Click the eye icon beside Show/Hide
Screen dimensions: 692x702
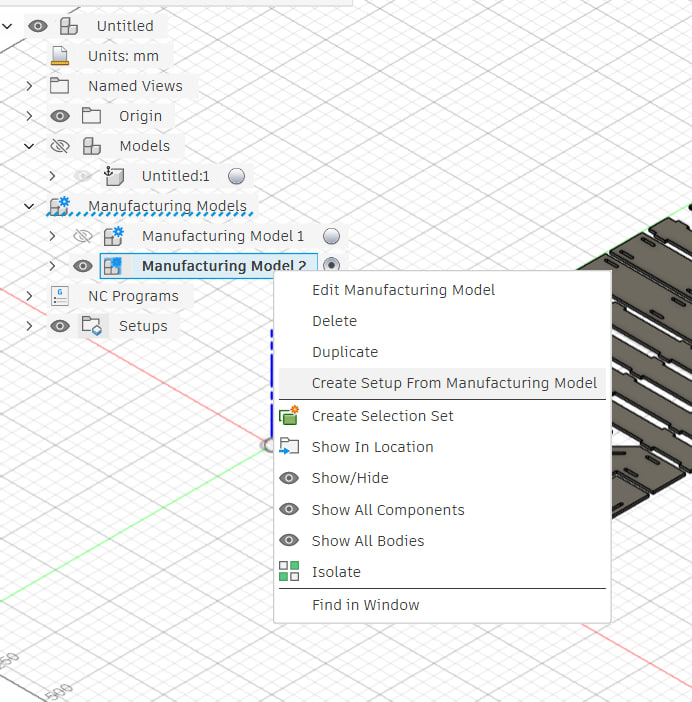(x=289, y=478)
